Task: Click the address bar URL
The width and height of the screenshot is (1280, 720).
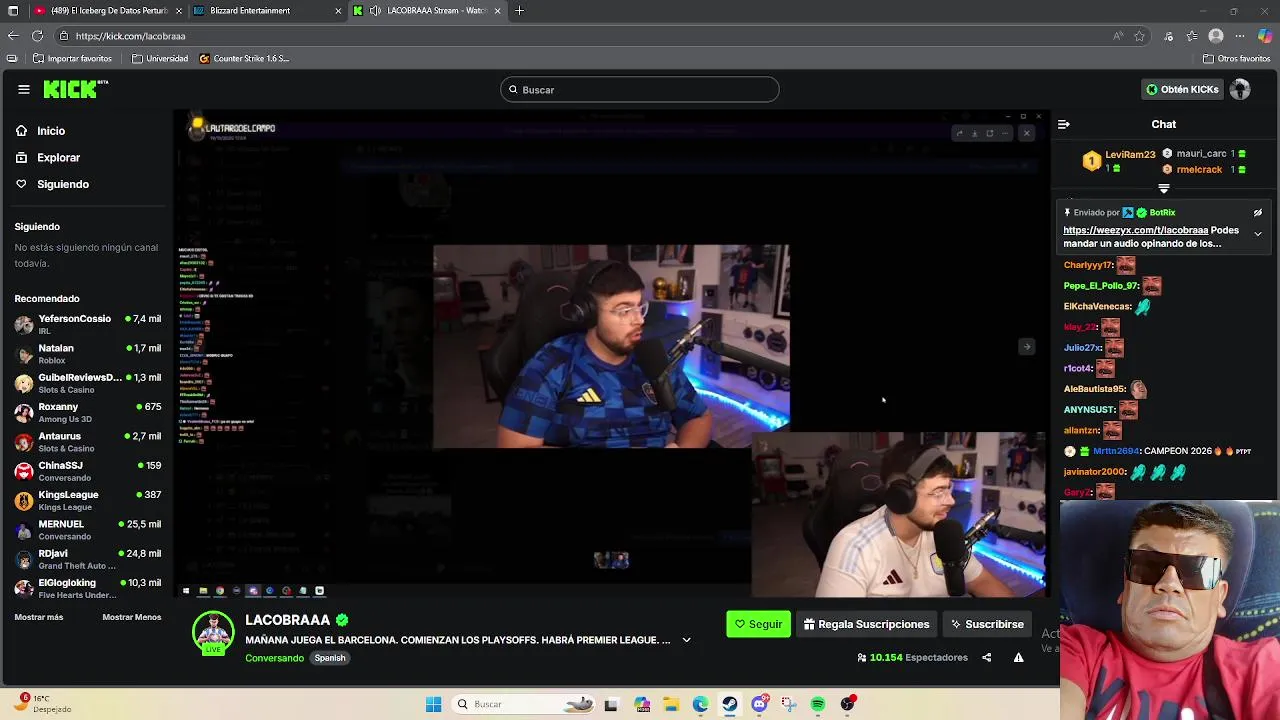Action: [x=130, y=36]
